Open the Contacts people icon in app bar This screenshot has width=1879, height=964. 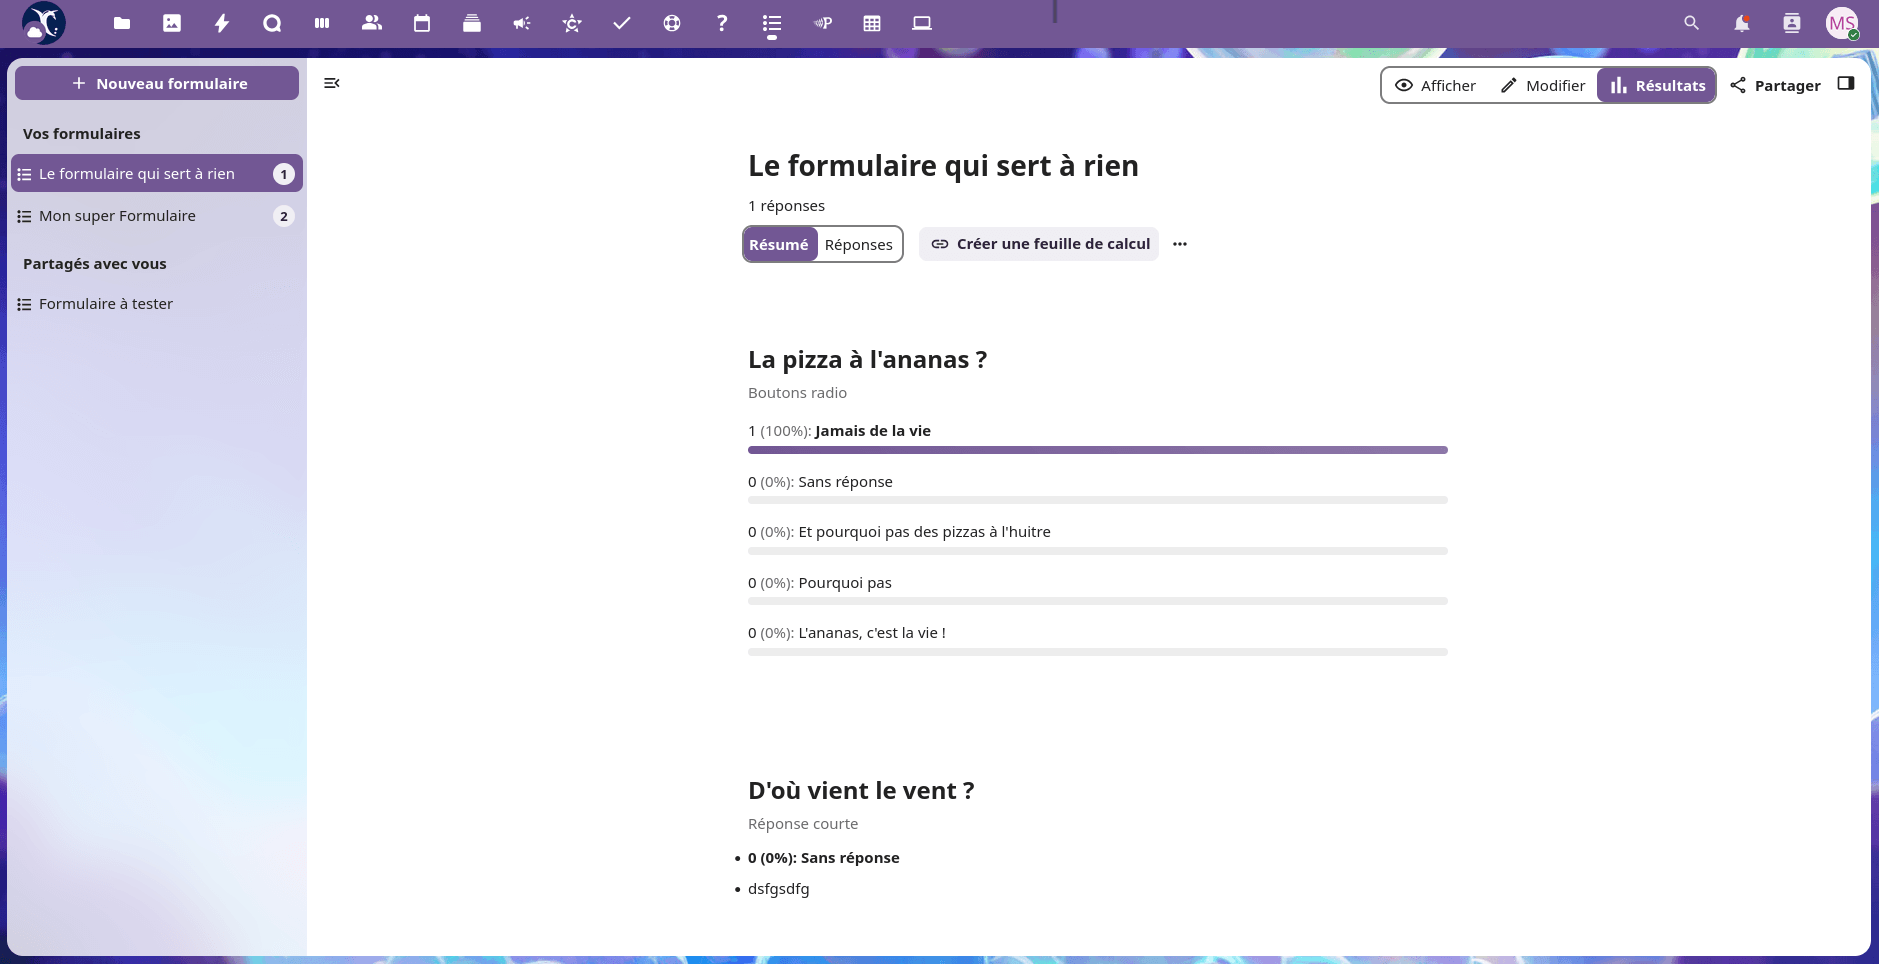click(372, 23)
